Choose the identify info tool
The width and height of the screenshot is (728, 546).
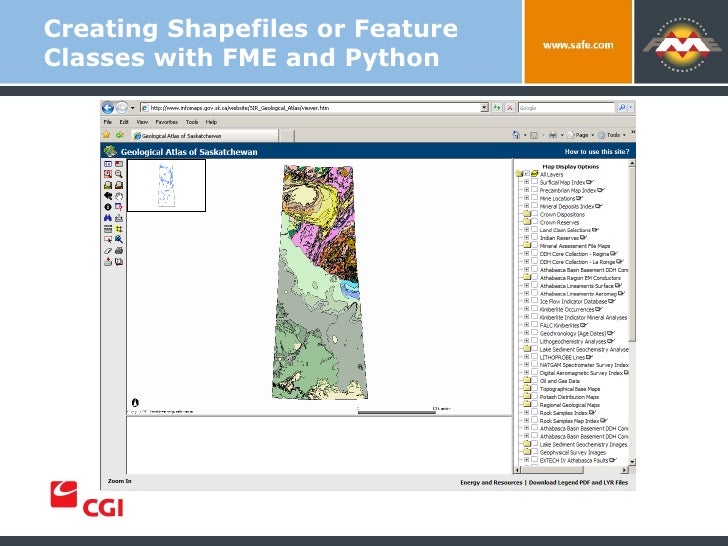click(108, 207)
